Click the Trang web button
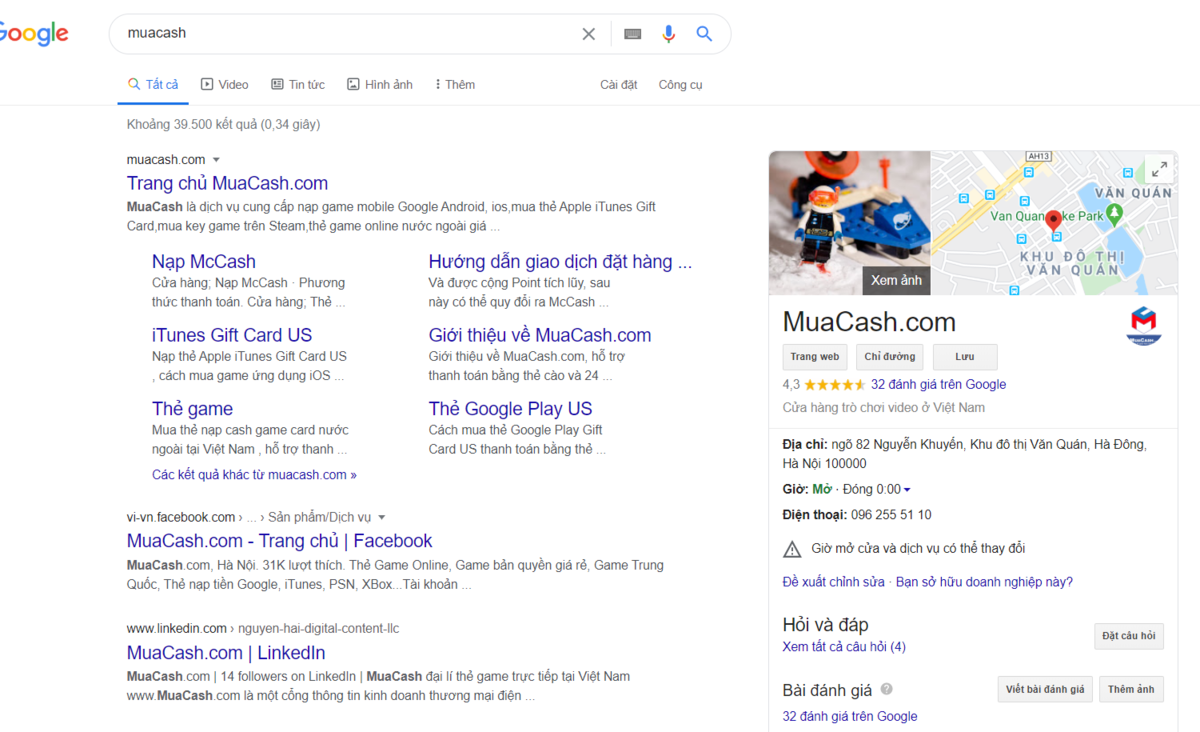The height and width of the screenshot is (732, 1200). tap(815, 357)
